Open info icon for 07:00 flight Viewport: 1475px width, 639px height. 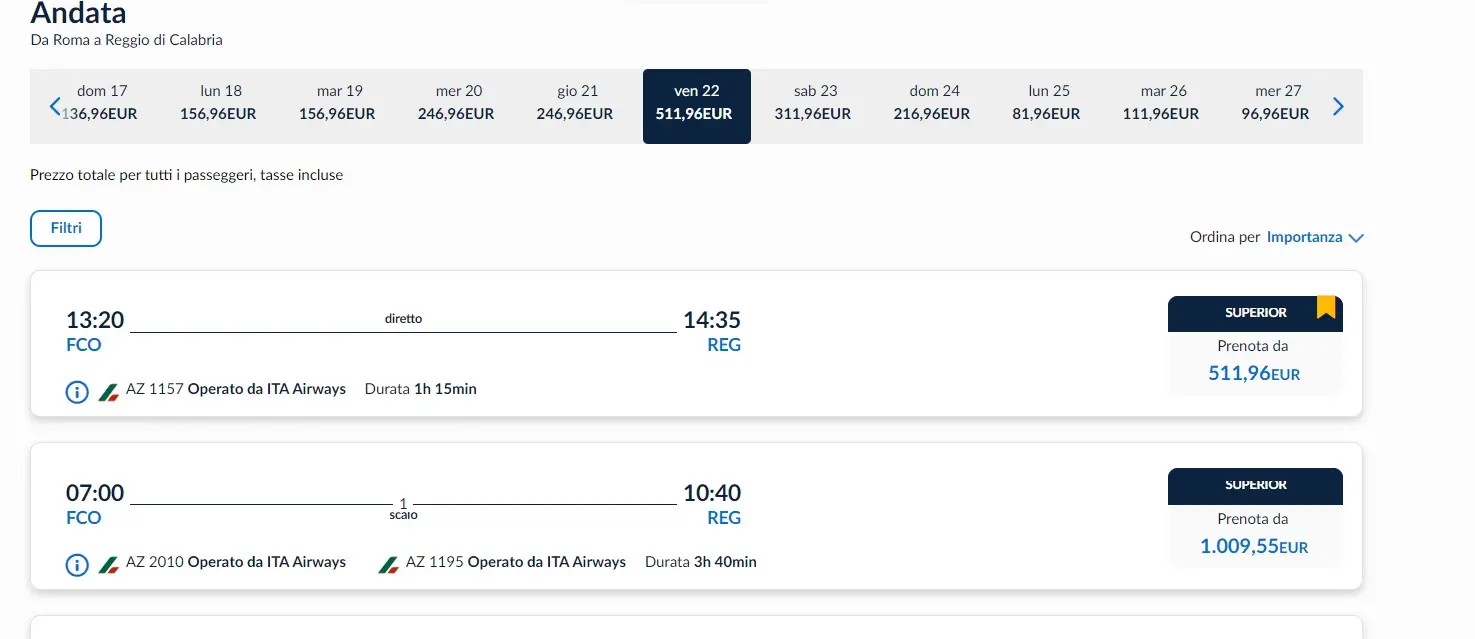(x=77, y=564)
